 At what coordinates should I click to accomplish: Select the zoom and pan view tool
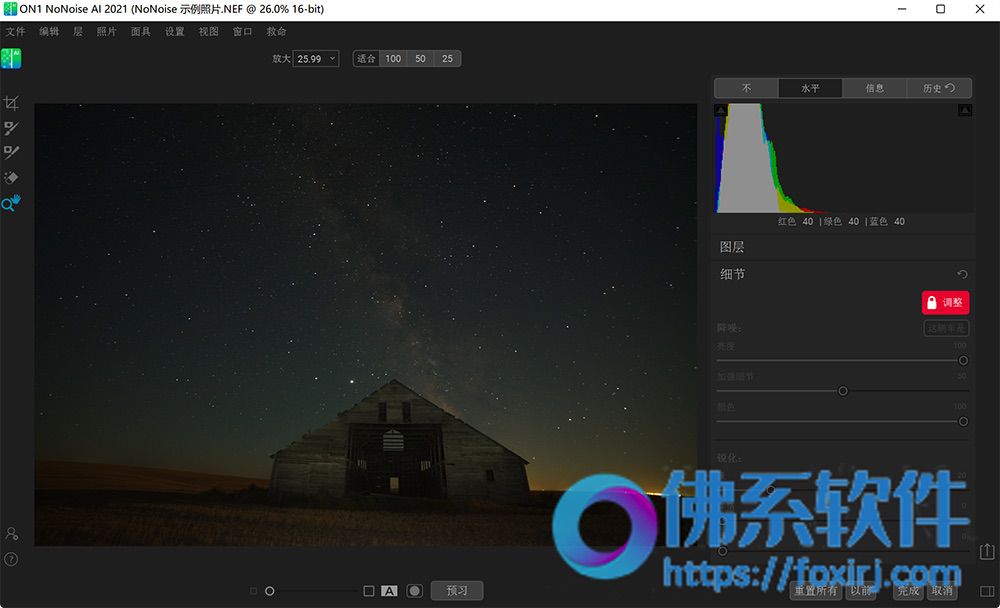coord(11,203)
